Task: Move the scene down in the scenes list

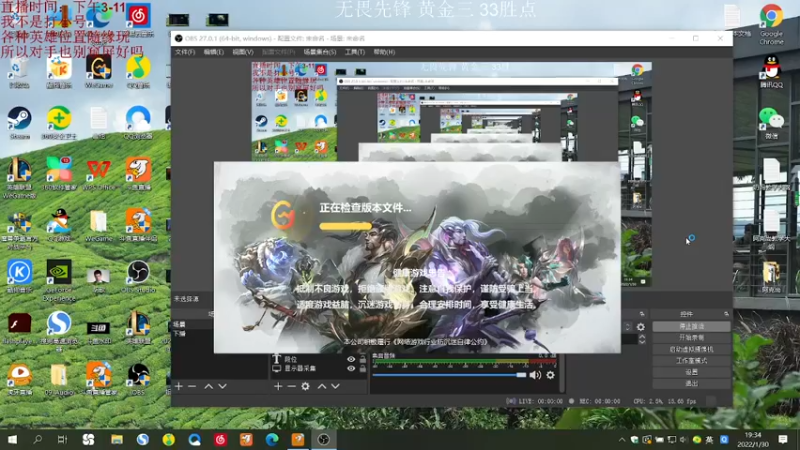Action: pyautogui.click(x=222, y=386)
